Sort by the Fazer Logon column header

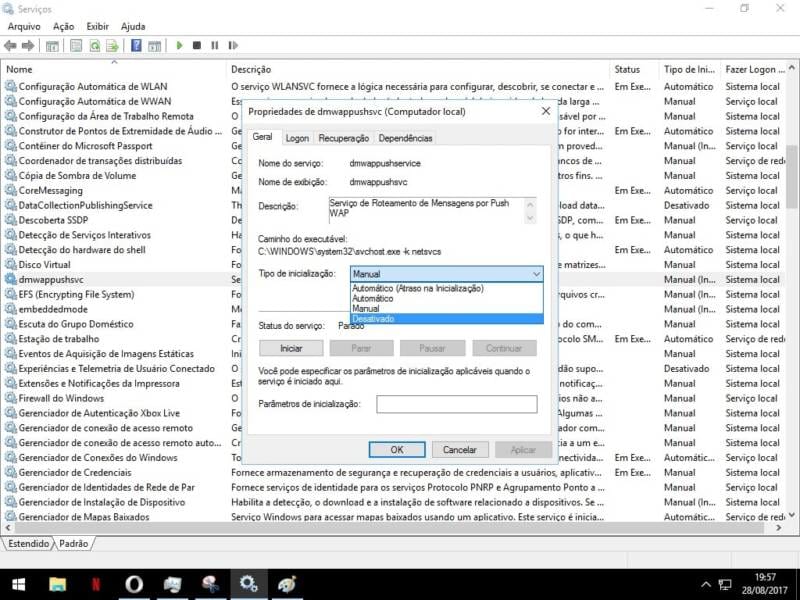pyautogui.click(x=753, y=69)
